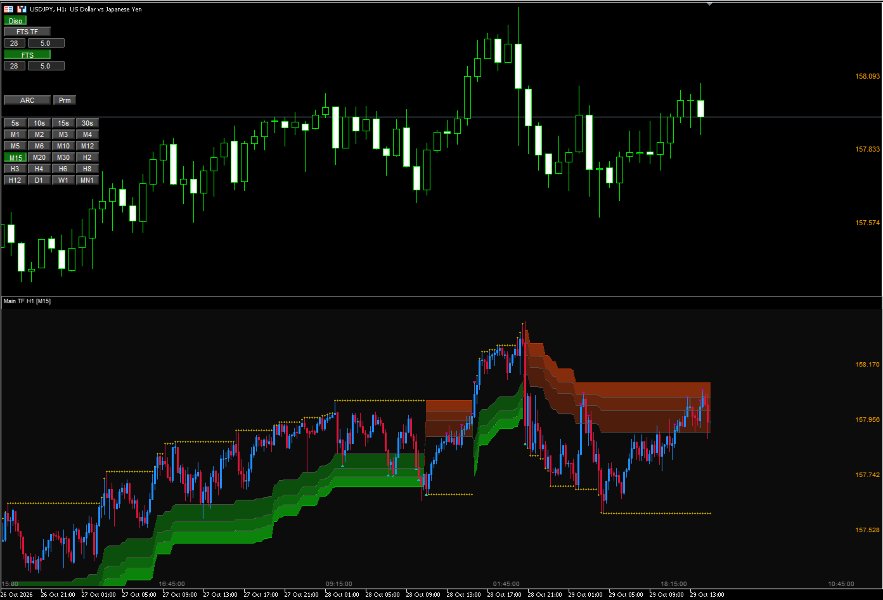Click the 28 Oct 01:00 date label
The image size is (883, 600).
coord(342,595)
